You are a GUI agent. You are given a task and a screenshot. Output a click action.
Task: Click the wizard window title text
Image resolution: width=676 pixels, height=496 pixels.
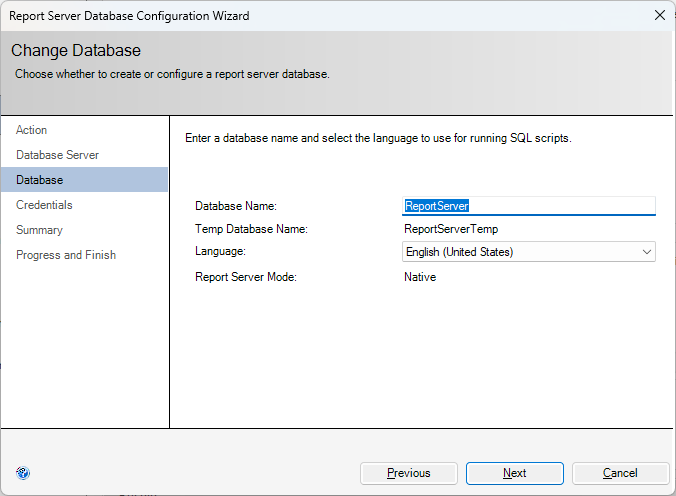(129, 16)
